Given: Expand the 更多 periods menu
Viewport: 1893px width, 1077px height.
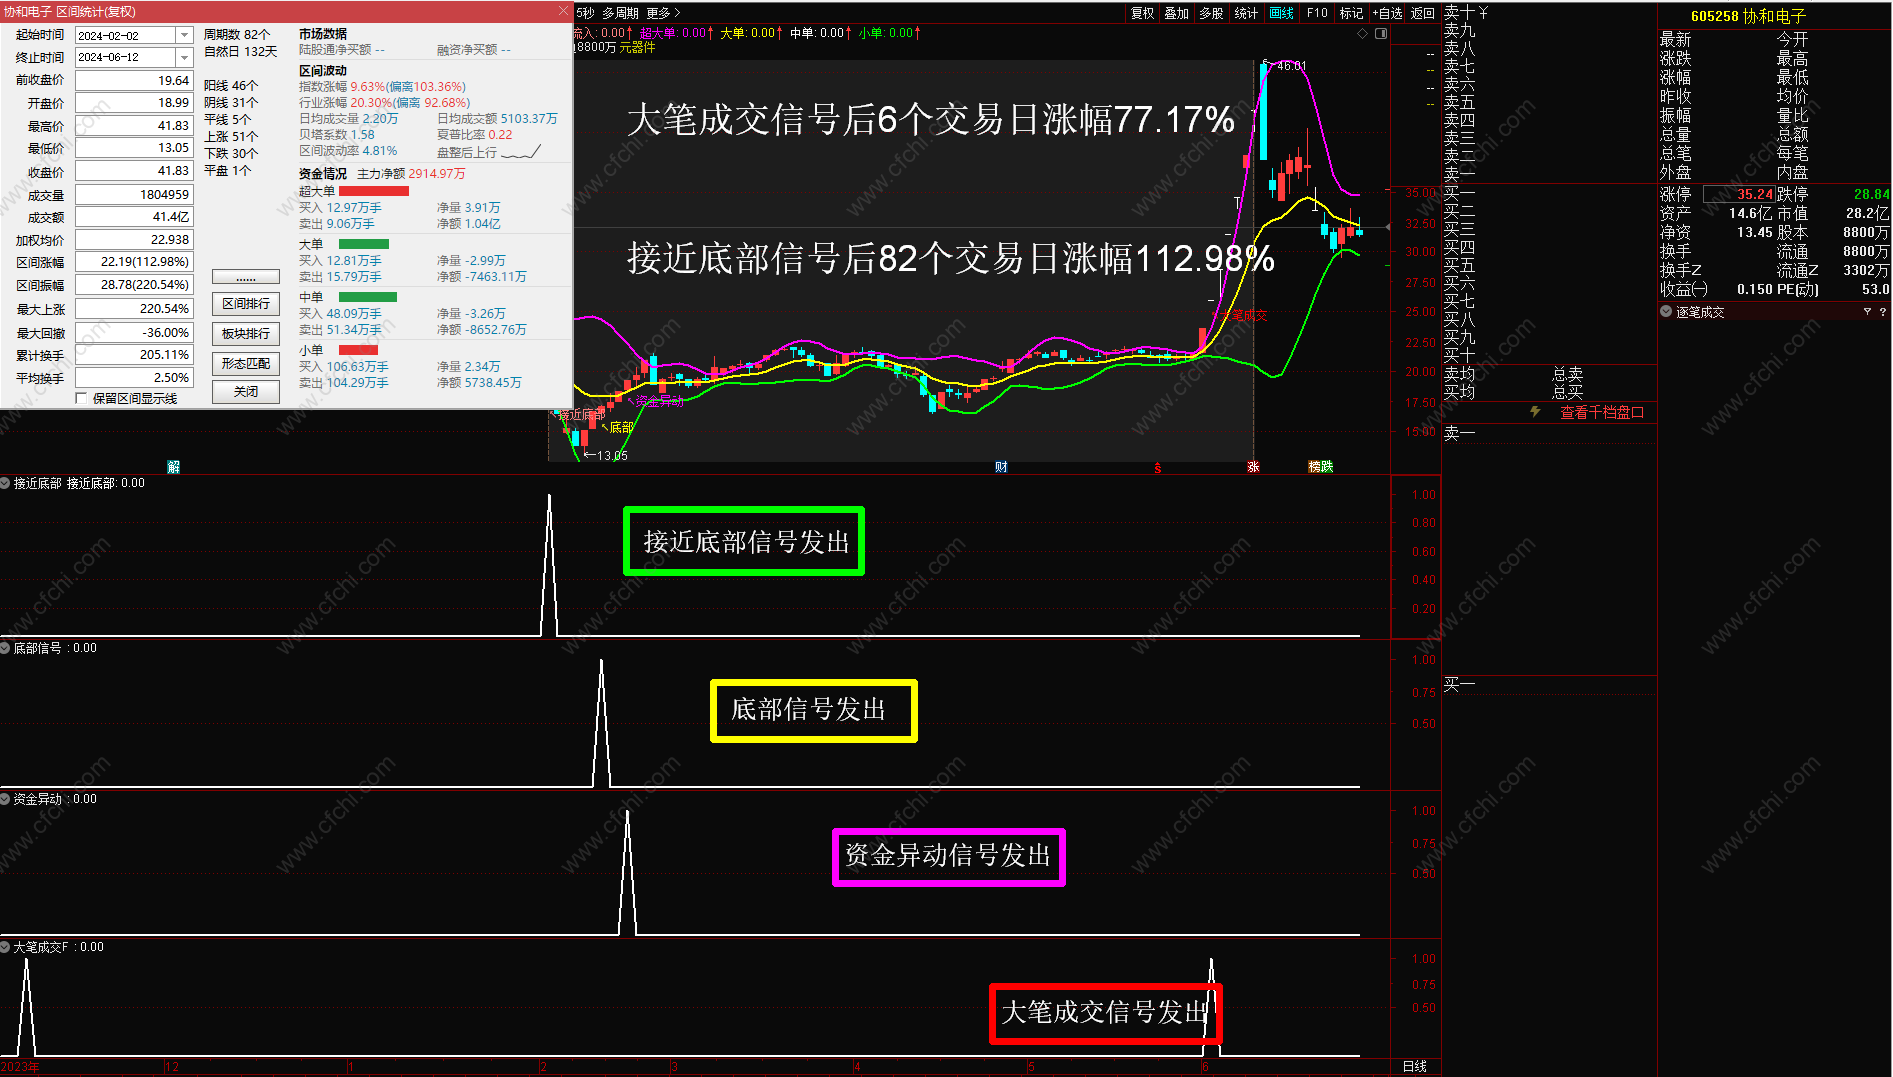Looking at the screenshot, I should [x=663, y=13].
